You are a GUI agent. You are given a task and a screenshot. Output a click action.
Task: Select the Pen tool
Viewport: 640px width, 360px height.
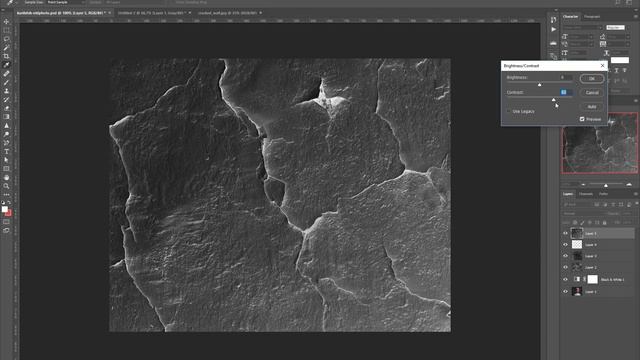tap(6, 143)
